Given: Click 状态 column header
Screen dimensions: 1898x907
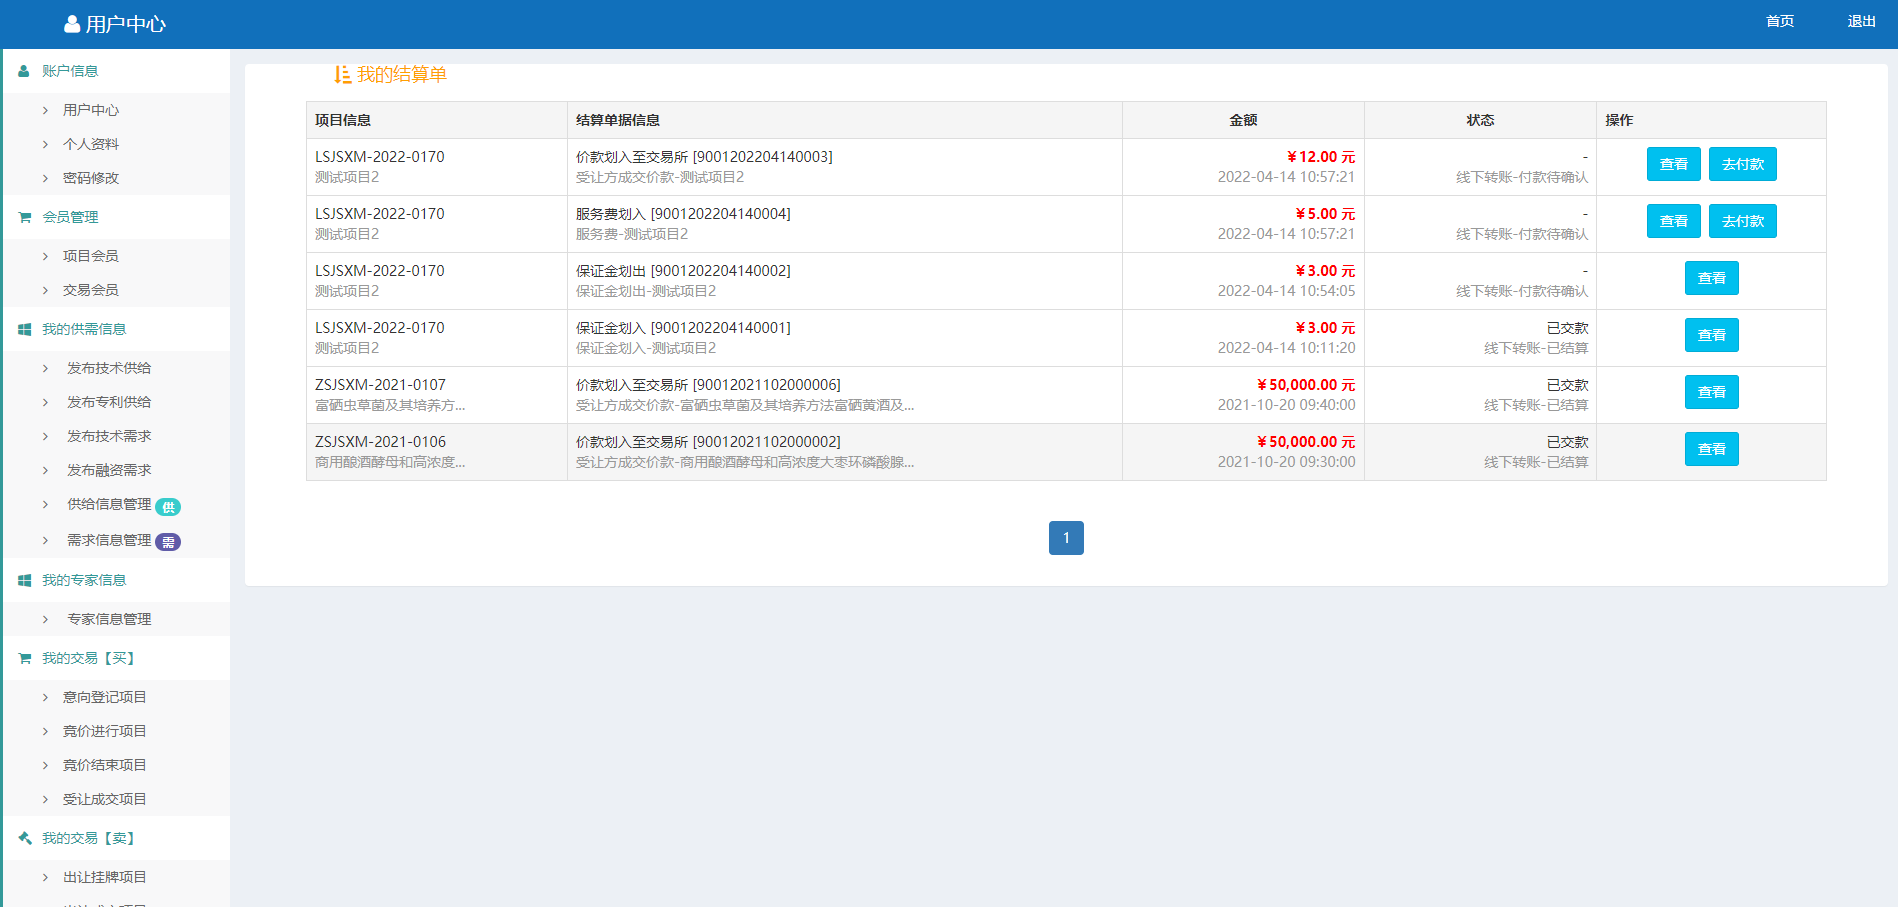Looking at the screenshot, I should point(1480,120).
